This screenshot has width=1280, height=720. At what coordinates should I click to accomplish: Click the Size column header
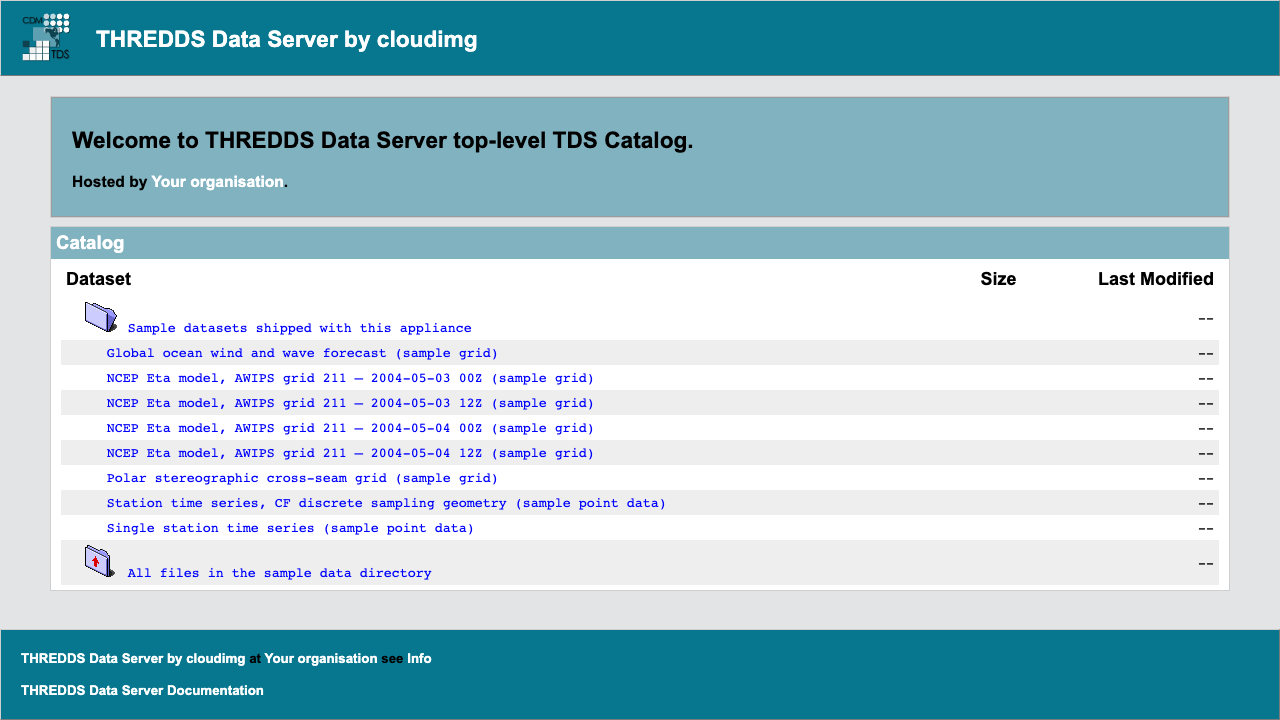(x=998, y=279)
